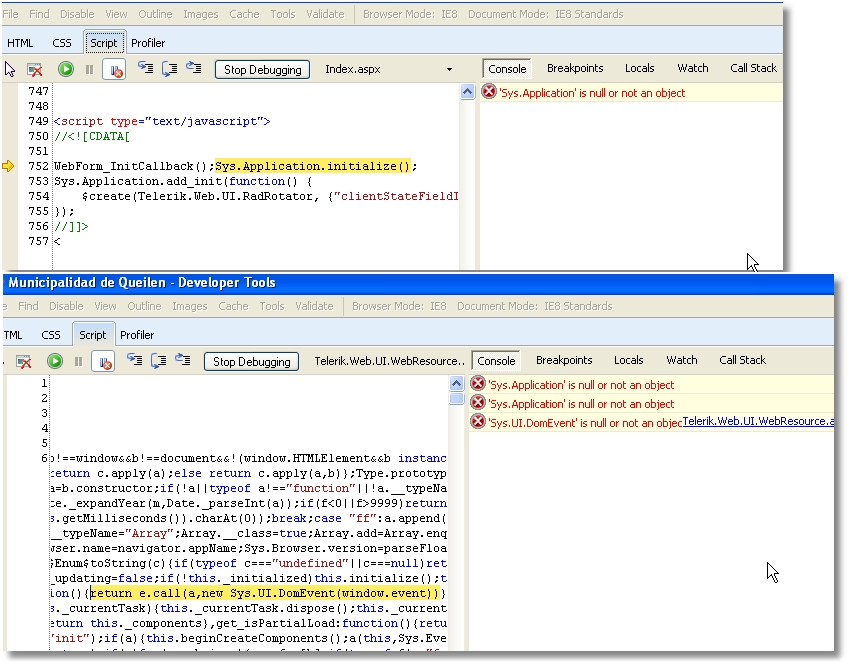Clear browser cache icon in bottom window
Screen dimensions: 848x665
tap(24, 361)
